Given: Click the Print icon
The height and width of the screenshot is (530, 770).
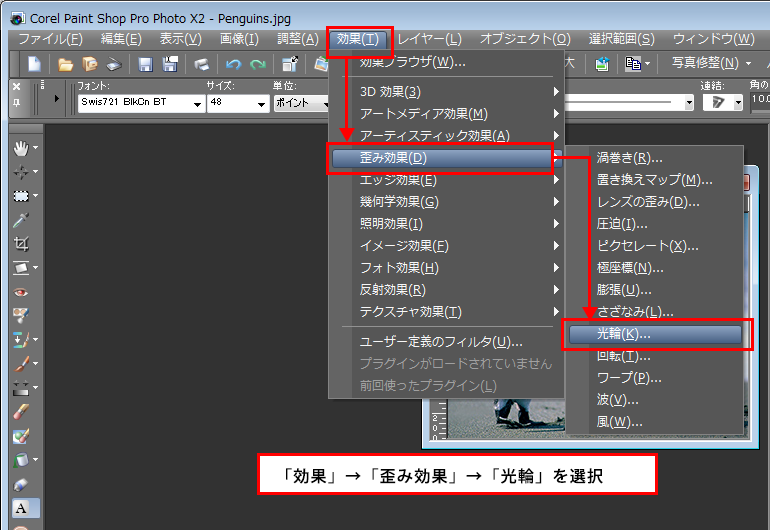Looking at the screenshot, I should click(x=201, y=64).
